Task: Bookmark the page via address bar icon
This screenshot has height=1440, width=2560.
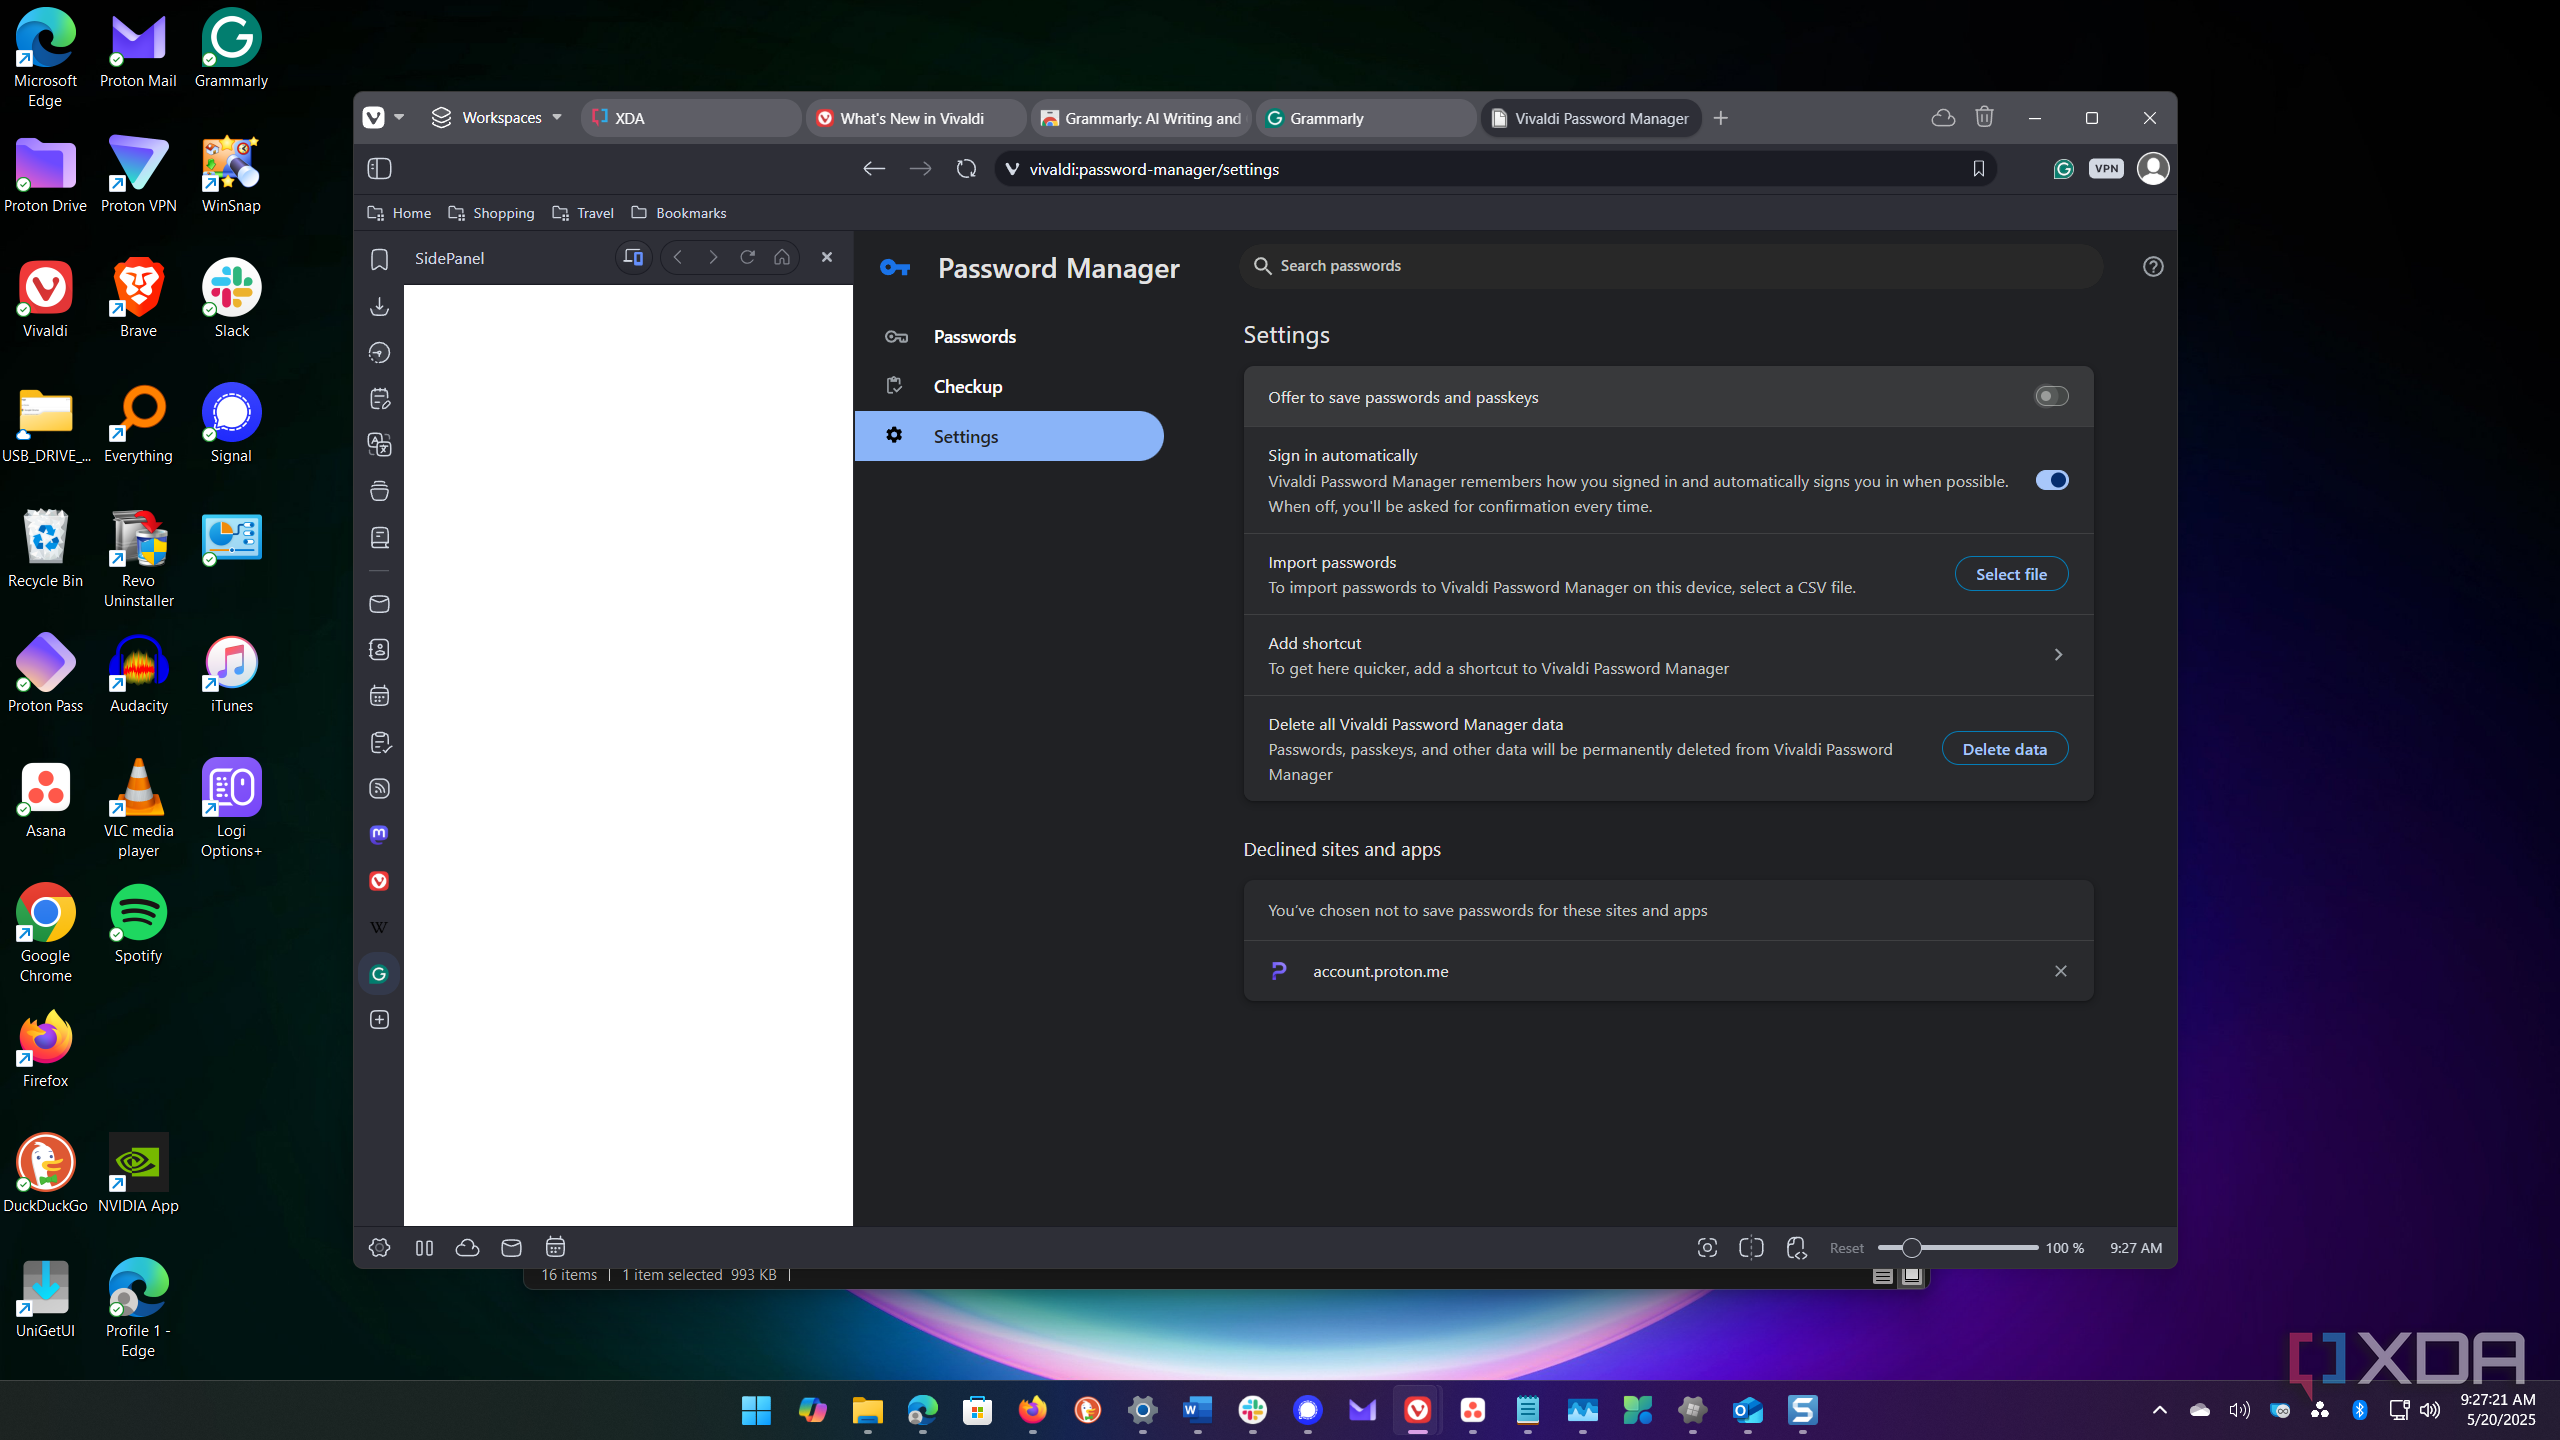Action: 1978,169
